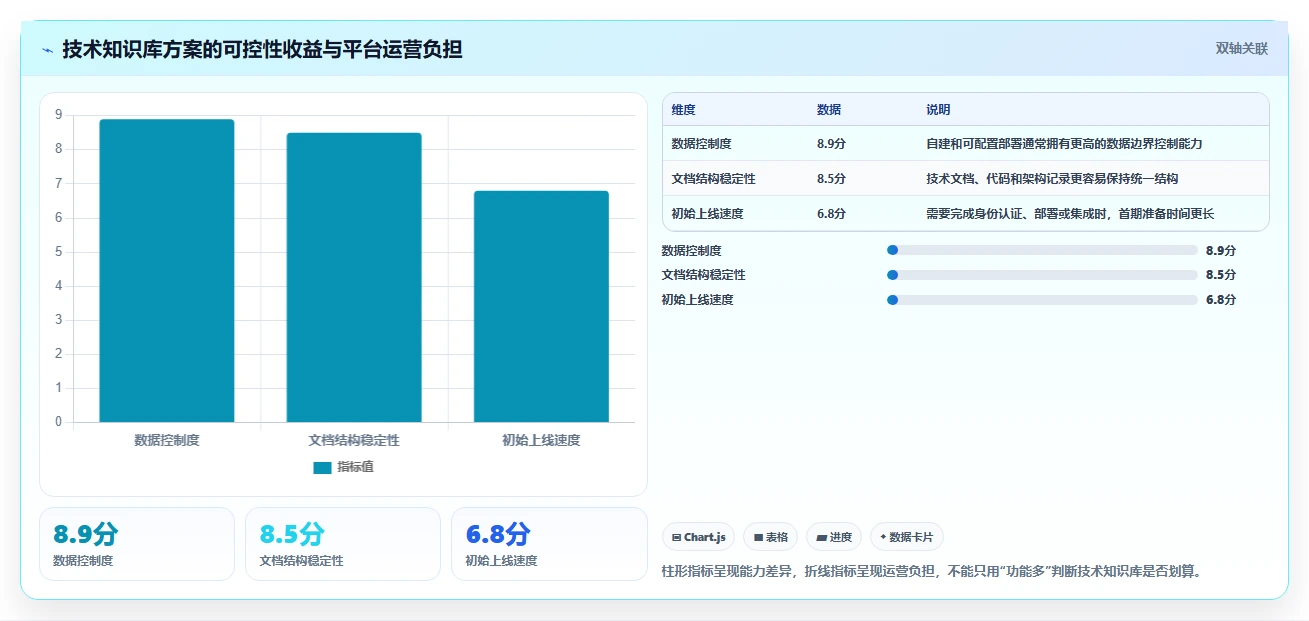Click the 文档结构稳定性 bar in chart

pos(354,277)
